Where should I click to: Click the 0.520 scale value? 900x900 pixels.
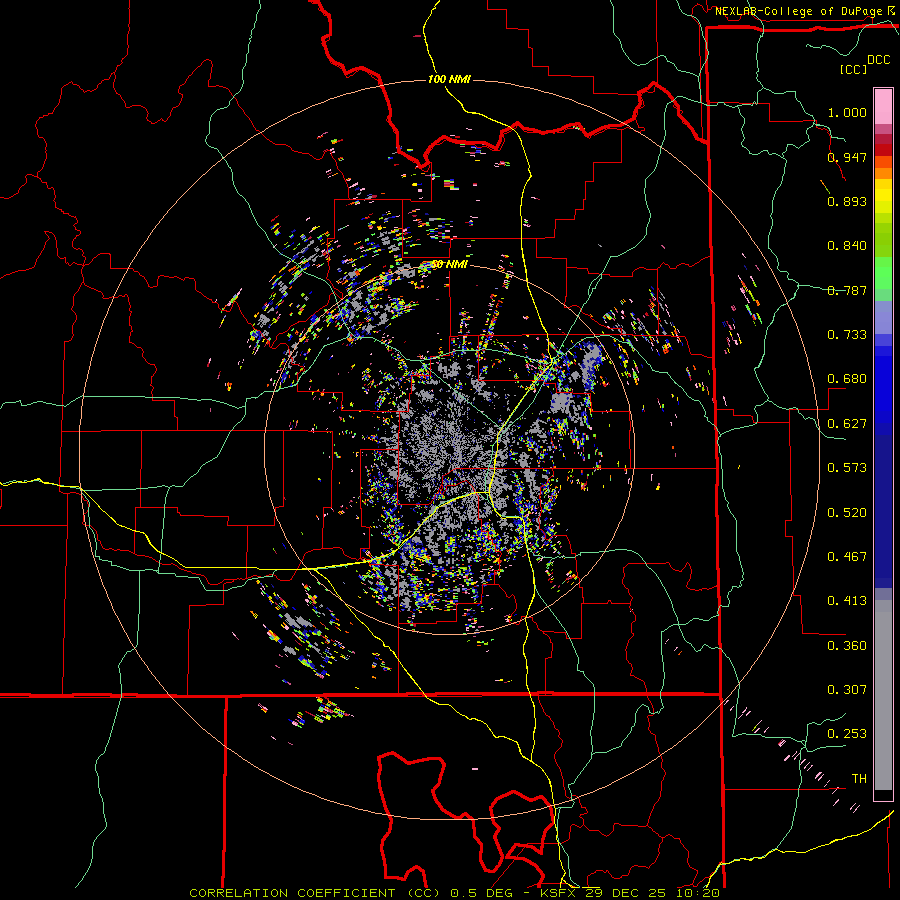(847, 513)
